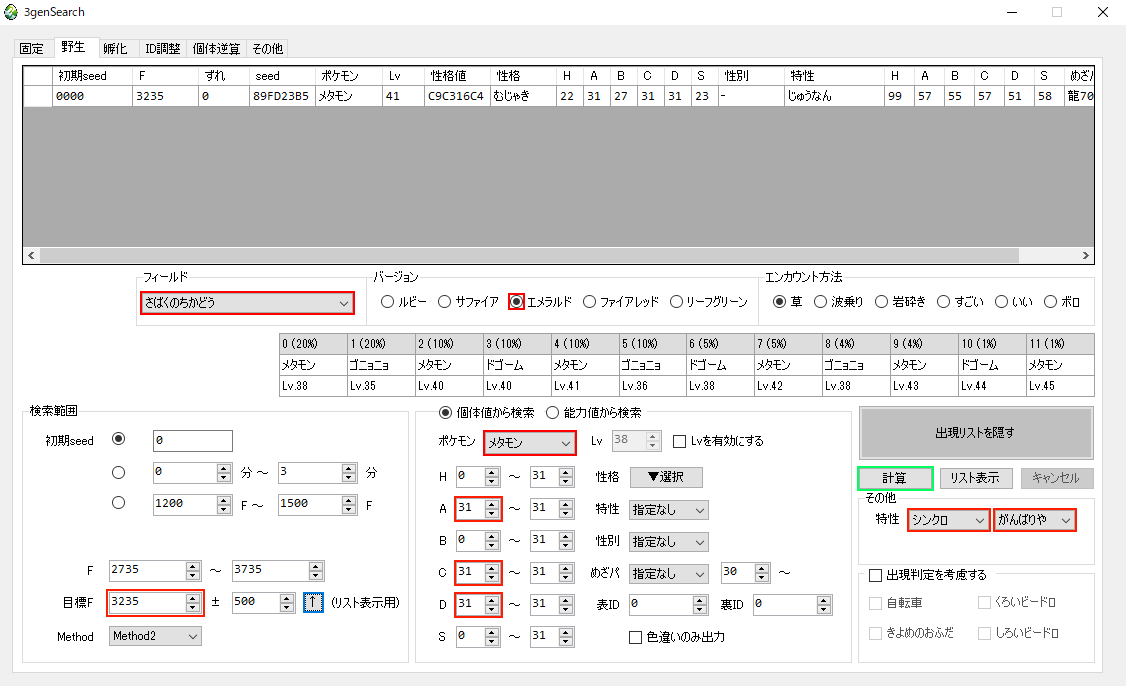Screen dimensions: 1126x686
Task: Select the 1200 F frame range radio option
Action: click(x=118, y=503)
